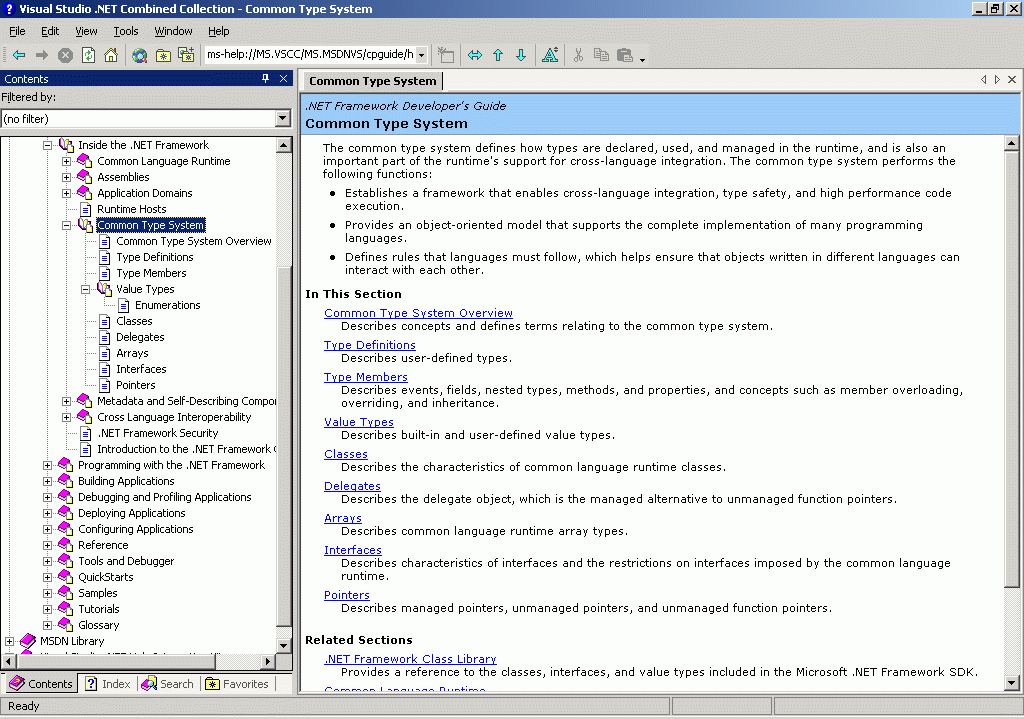
Task: Open the View menu
Action: pos(86,31)
